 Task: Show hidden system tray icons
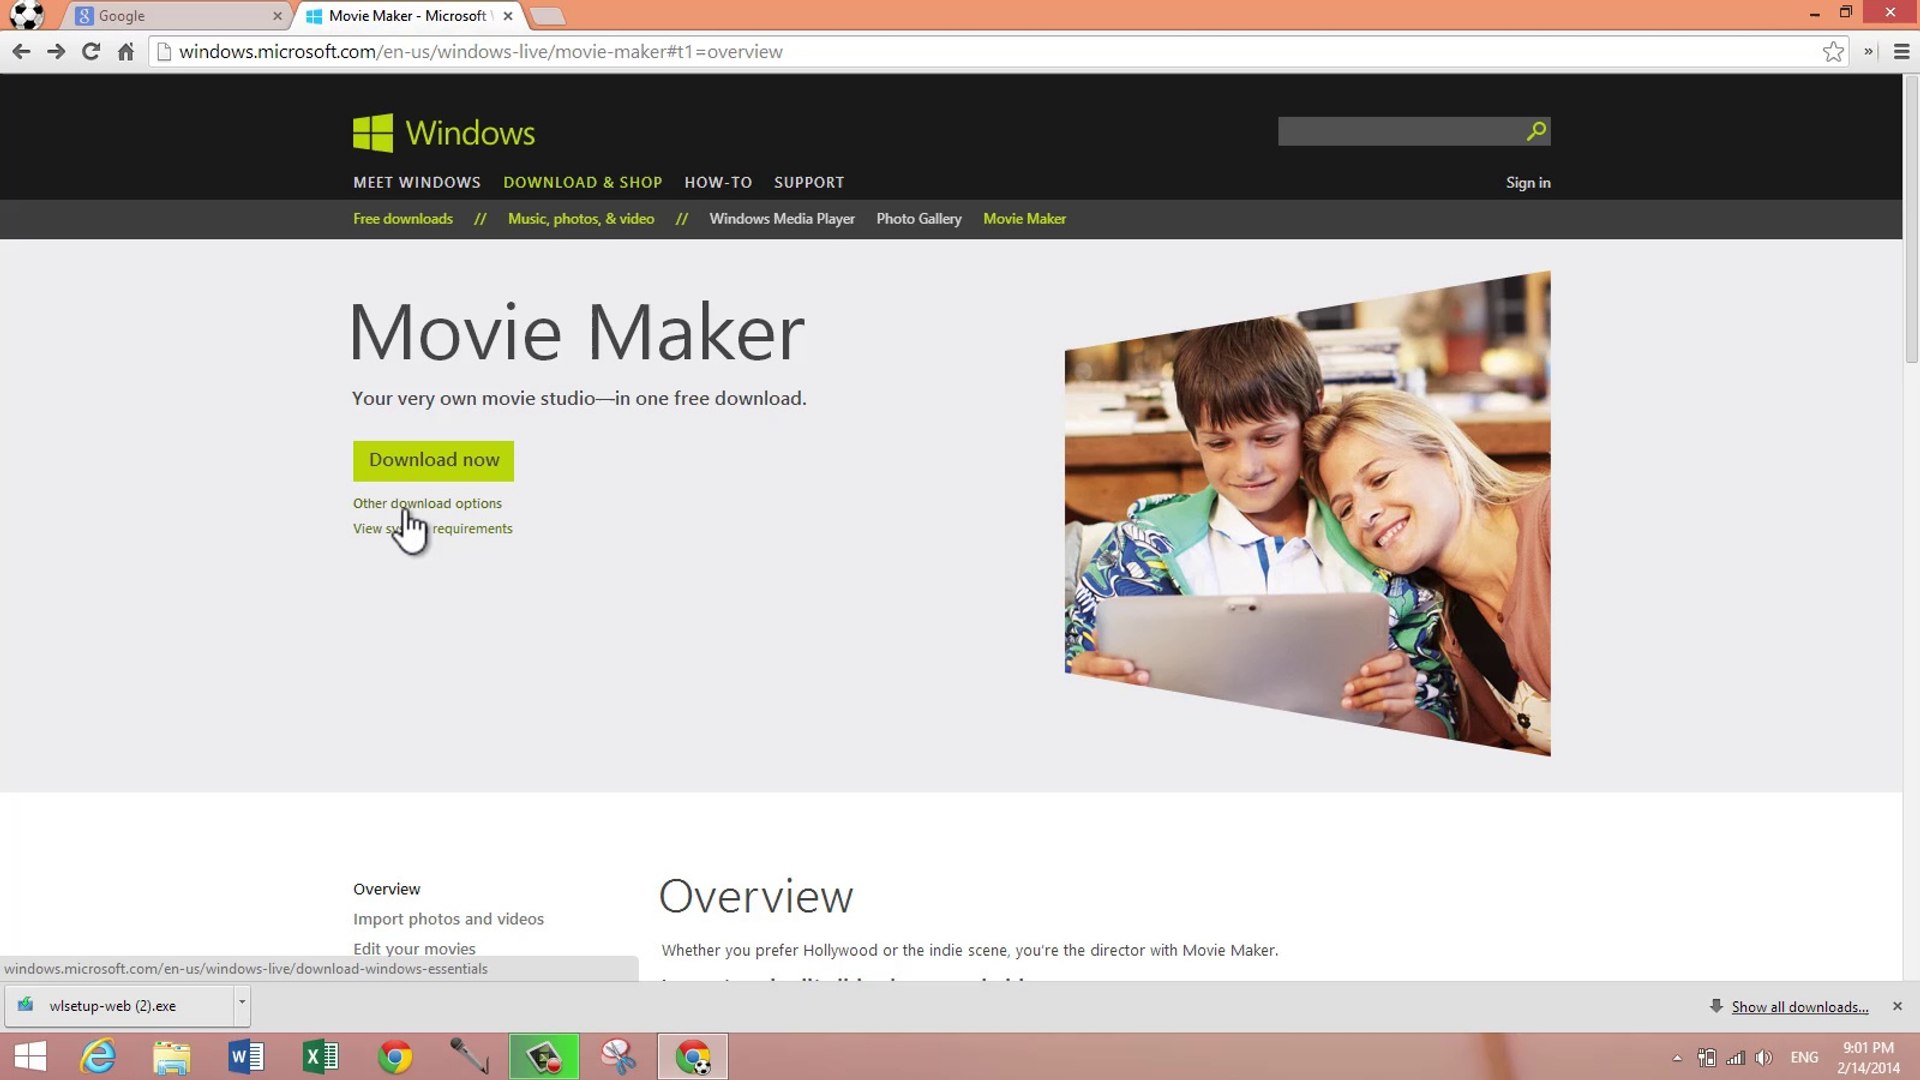1677,1058
